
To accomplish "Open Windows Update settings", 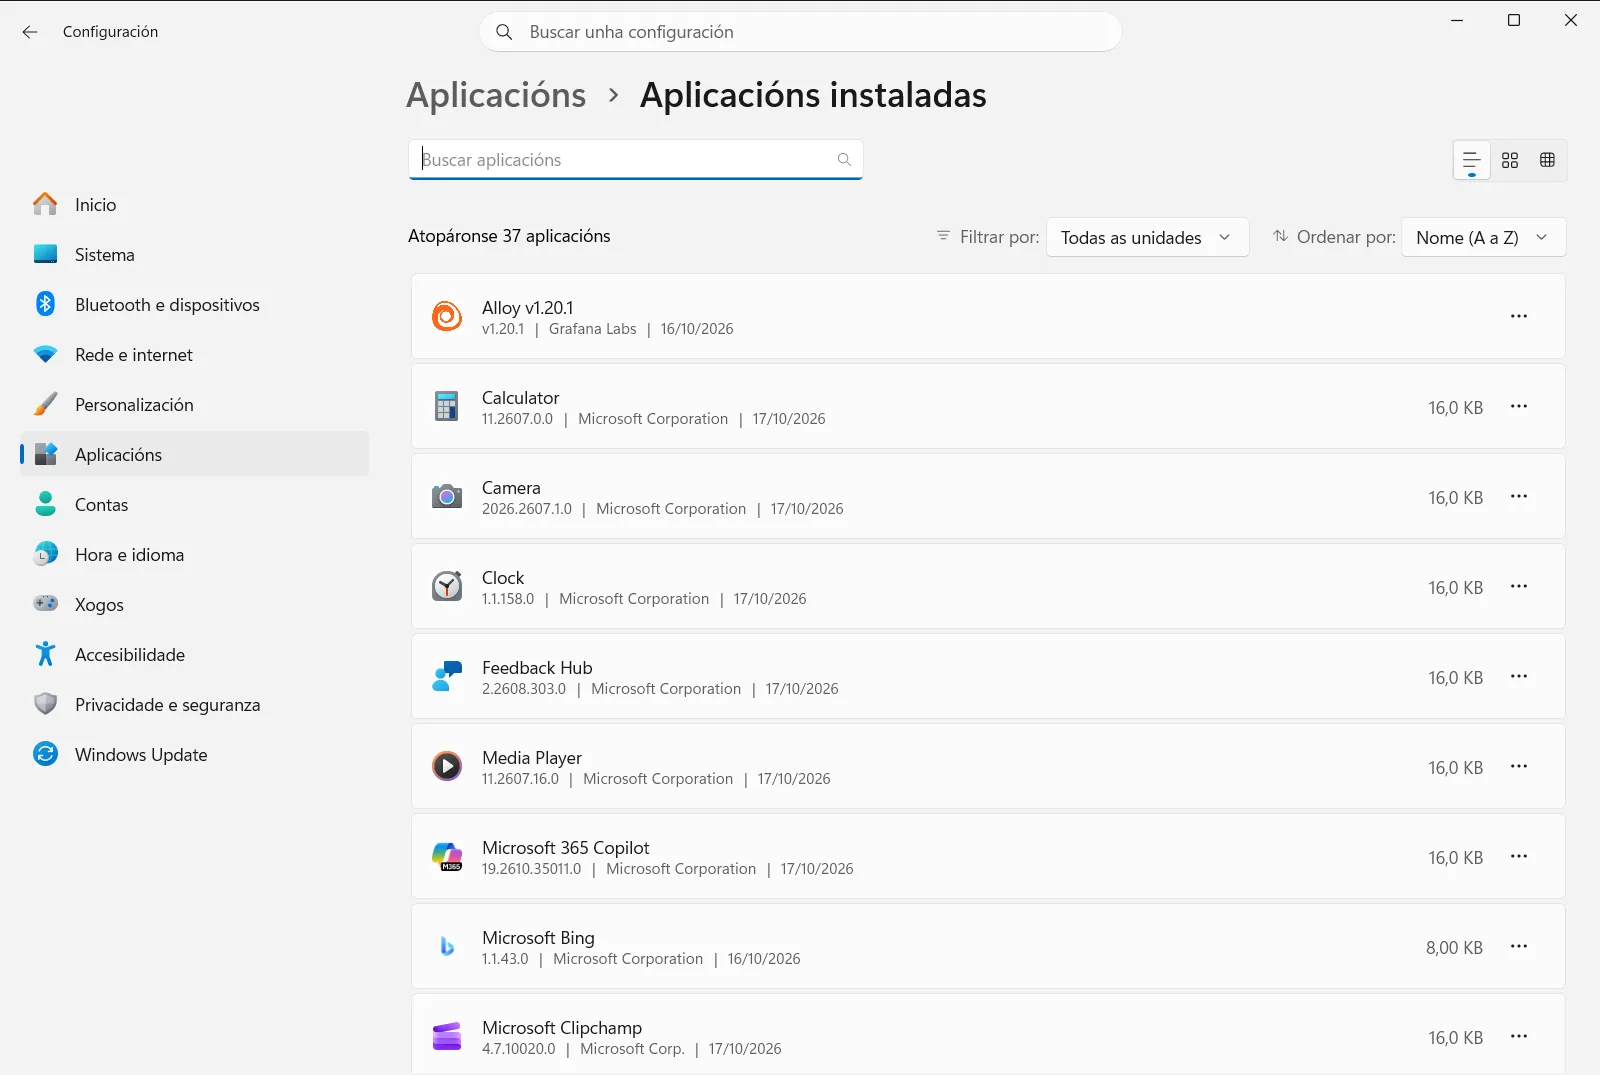I will click(x=195, y=754).
